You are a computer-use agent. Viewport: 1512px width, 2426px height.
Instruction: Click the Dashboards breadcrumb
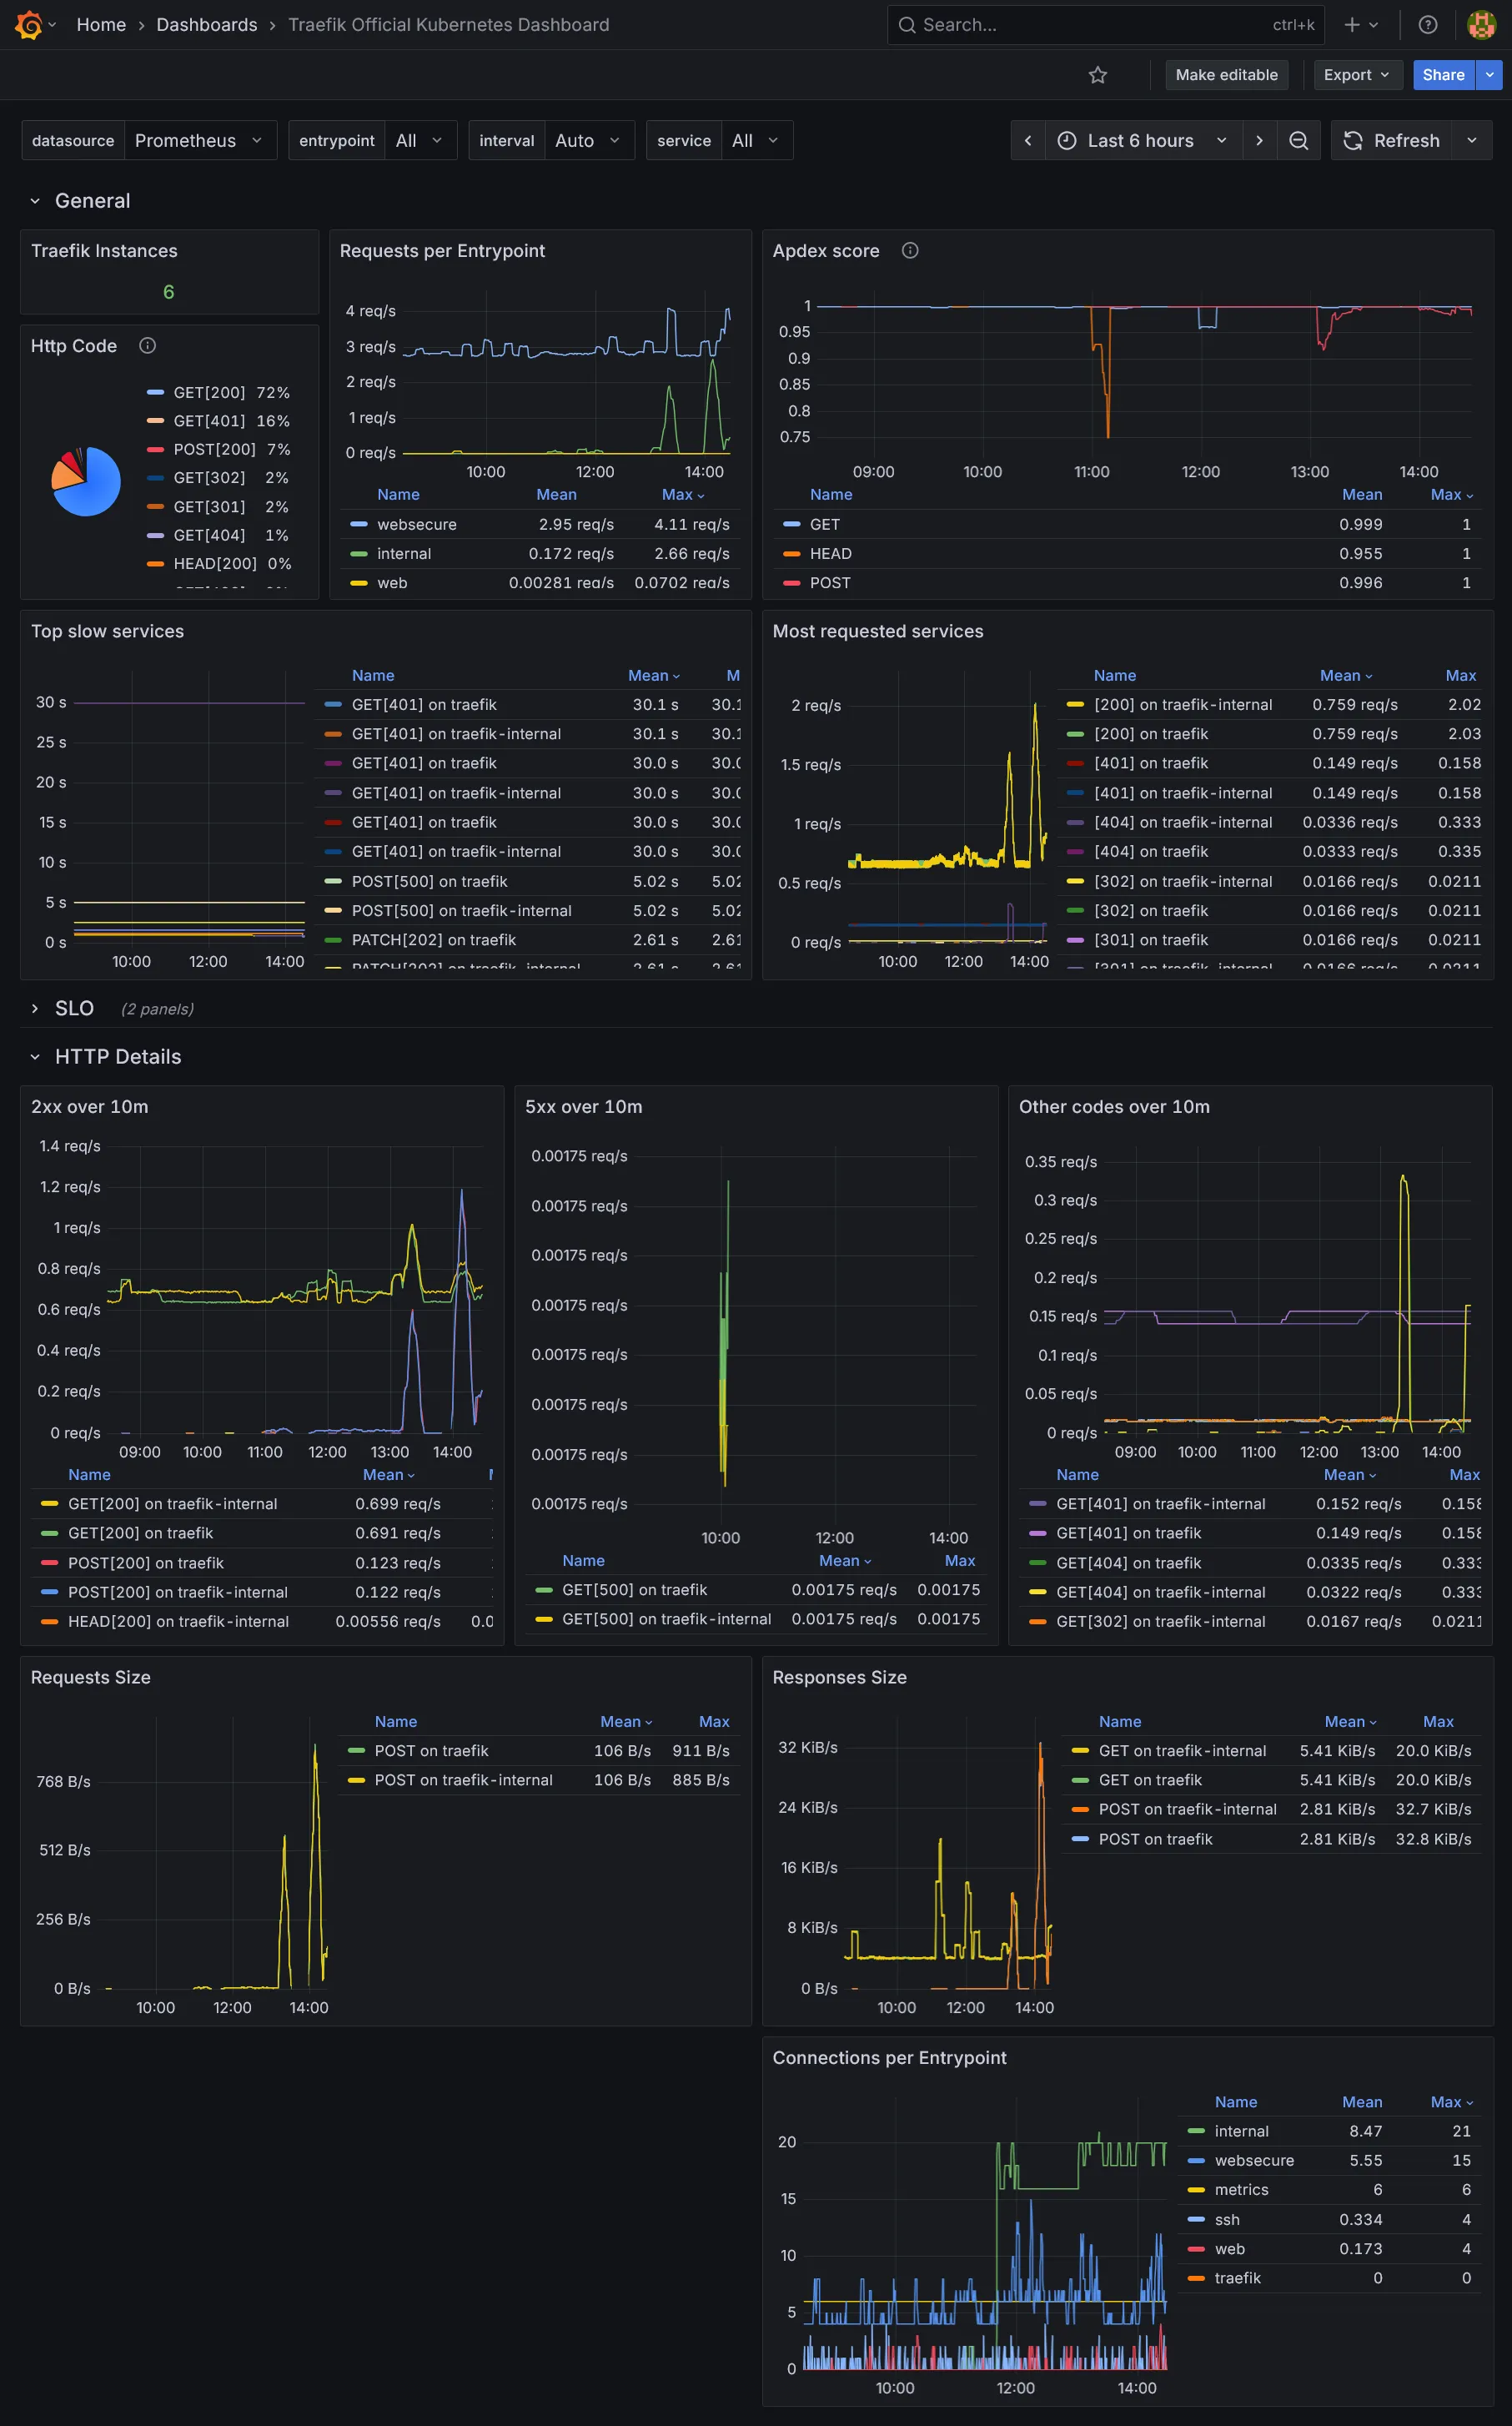[x=206, y=24]
